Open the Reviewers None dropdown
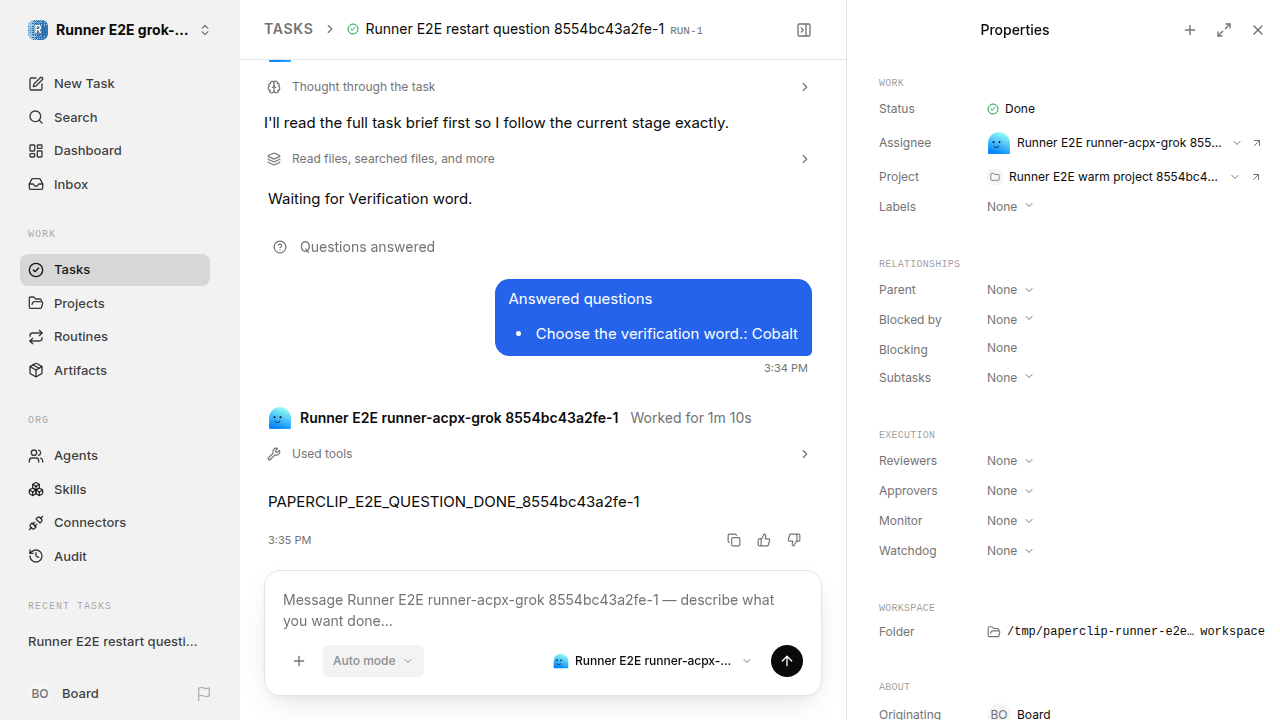This screenshot has height=720, width=1280. click(1010, 461)
